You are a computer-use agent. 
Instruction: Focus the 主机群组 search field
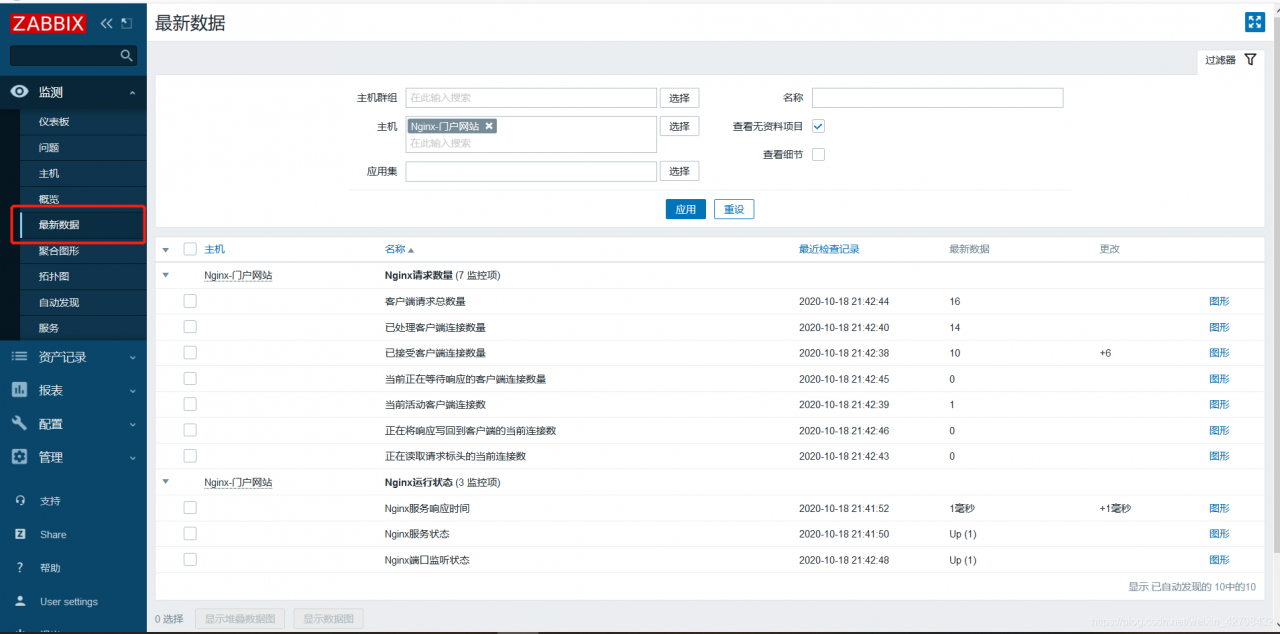[x=531, y=98]
